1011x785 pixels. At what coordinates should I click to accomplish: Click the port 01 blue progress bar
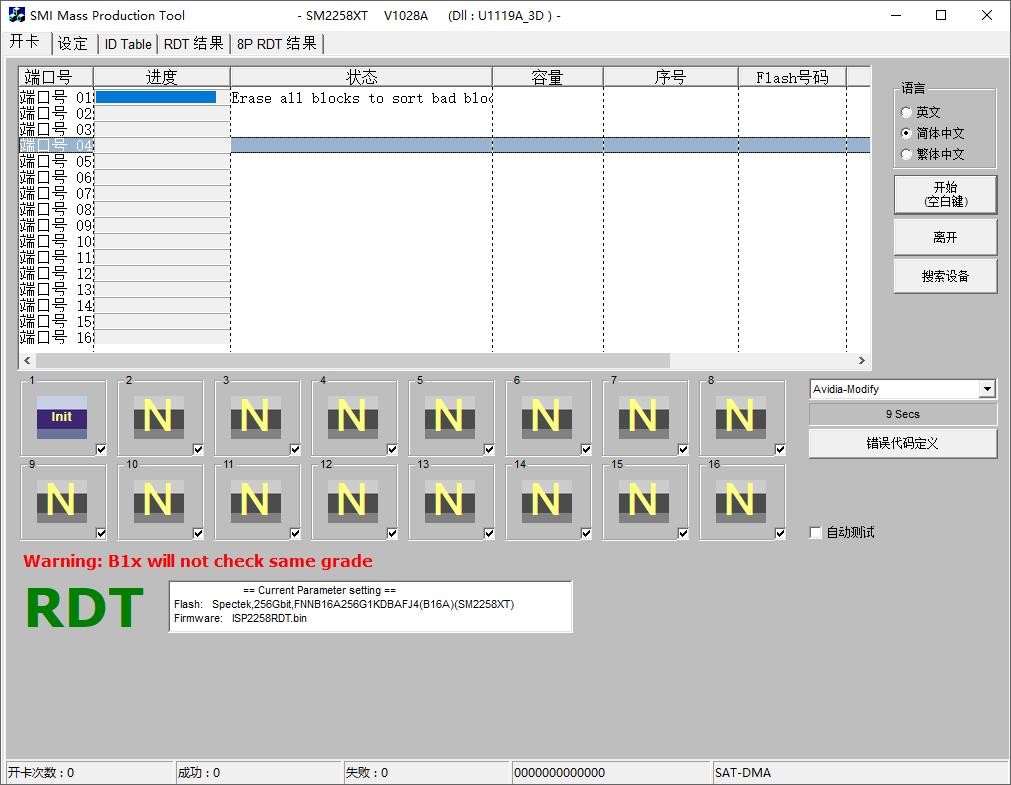156,98
